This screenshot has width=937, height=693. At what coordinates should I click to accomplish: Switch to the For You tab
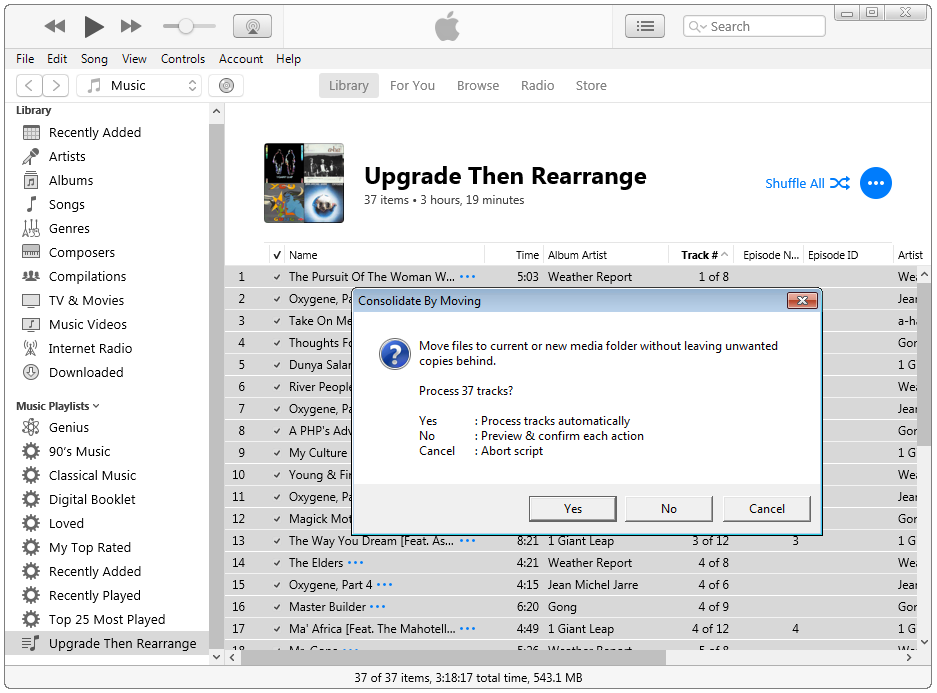point(412,85)
